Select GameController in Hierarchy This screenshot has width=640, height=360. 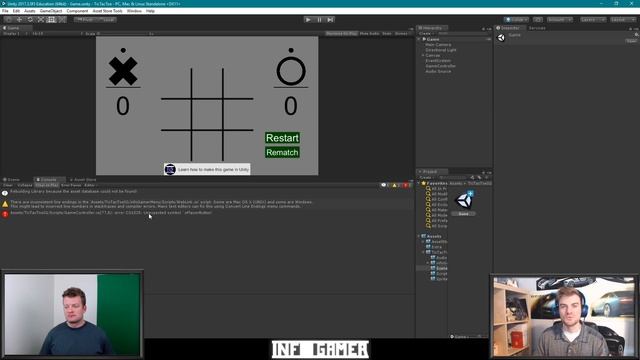point(440,66)
